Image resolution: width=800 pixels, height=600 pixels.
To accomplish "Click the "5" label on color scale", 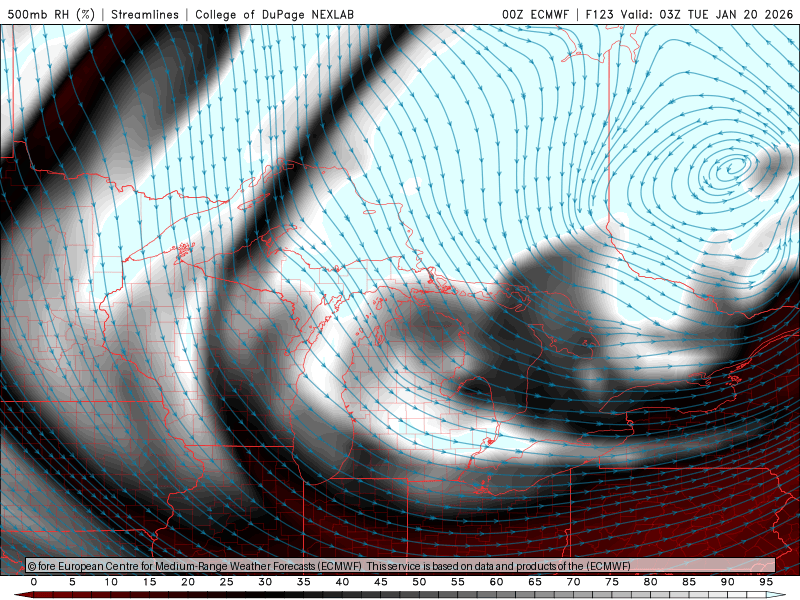I will pyautogui.click(x=72, y=582).
